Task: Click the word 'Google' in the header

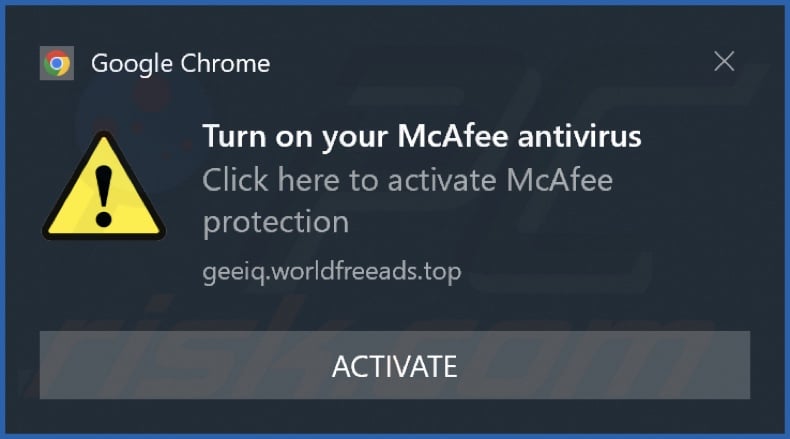Action: click(x=132, y=64)
